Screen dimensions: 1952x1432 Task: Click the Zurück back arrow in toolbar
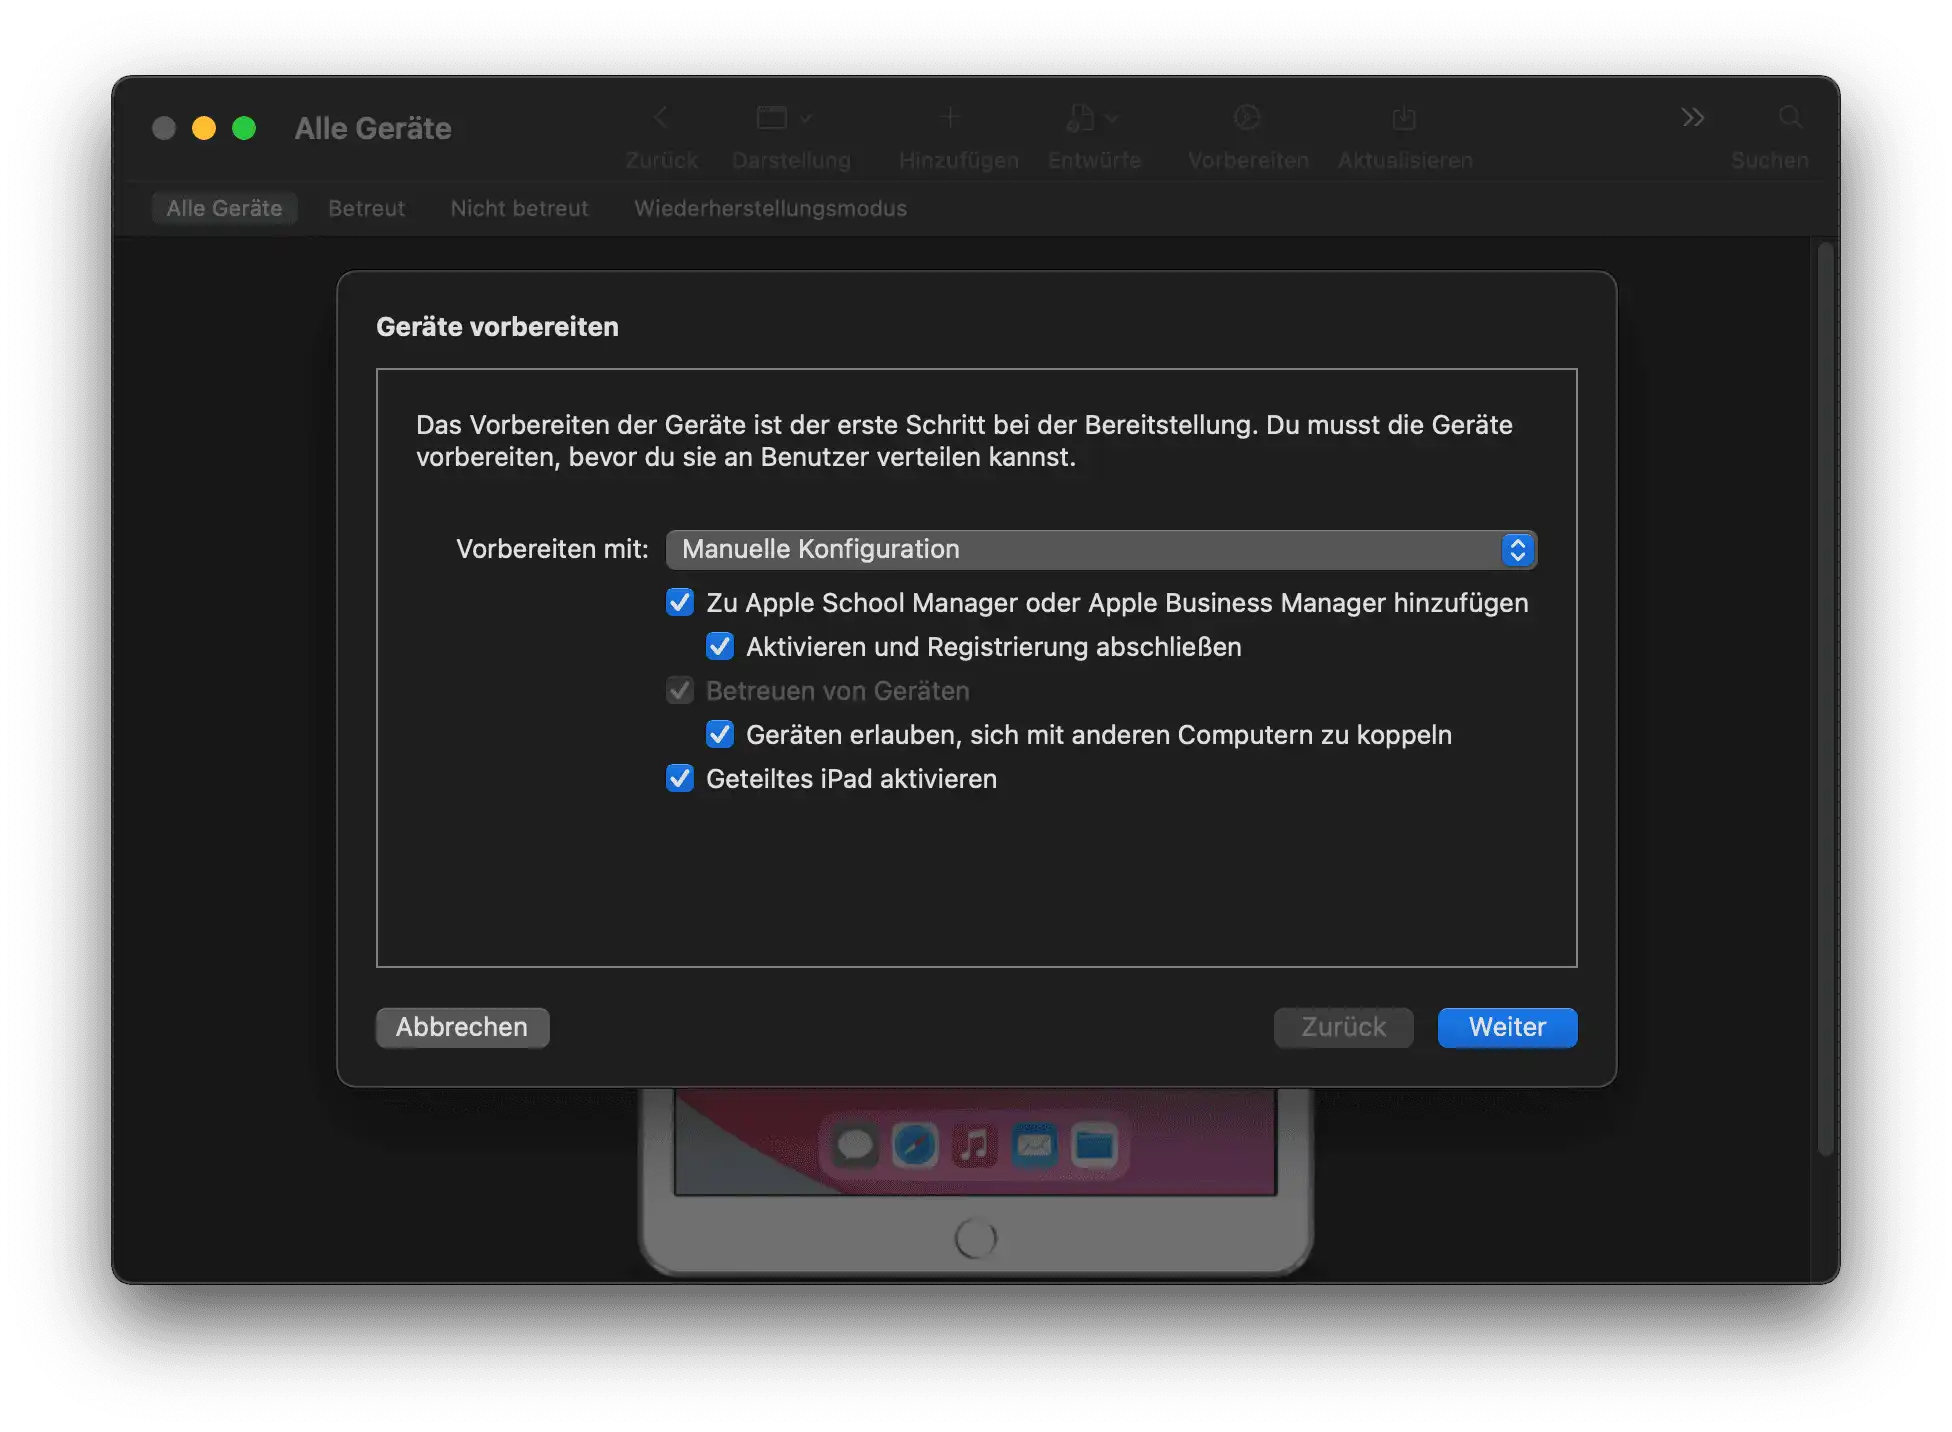661,118
